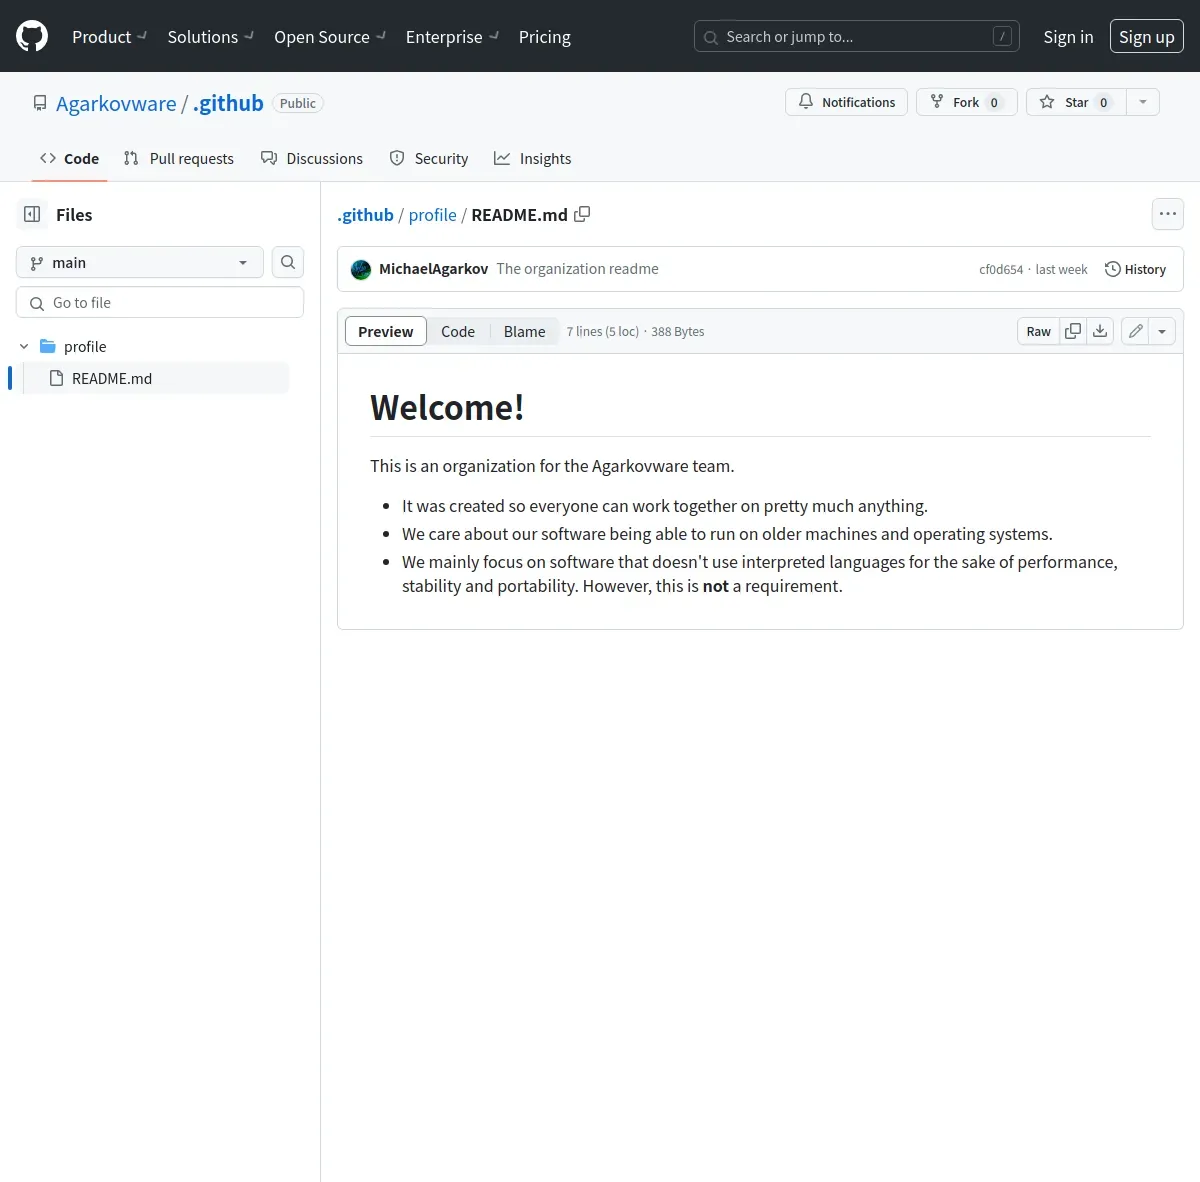Open the Security tab
Screen dimensions: 1200x1182
428,158
